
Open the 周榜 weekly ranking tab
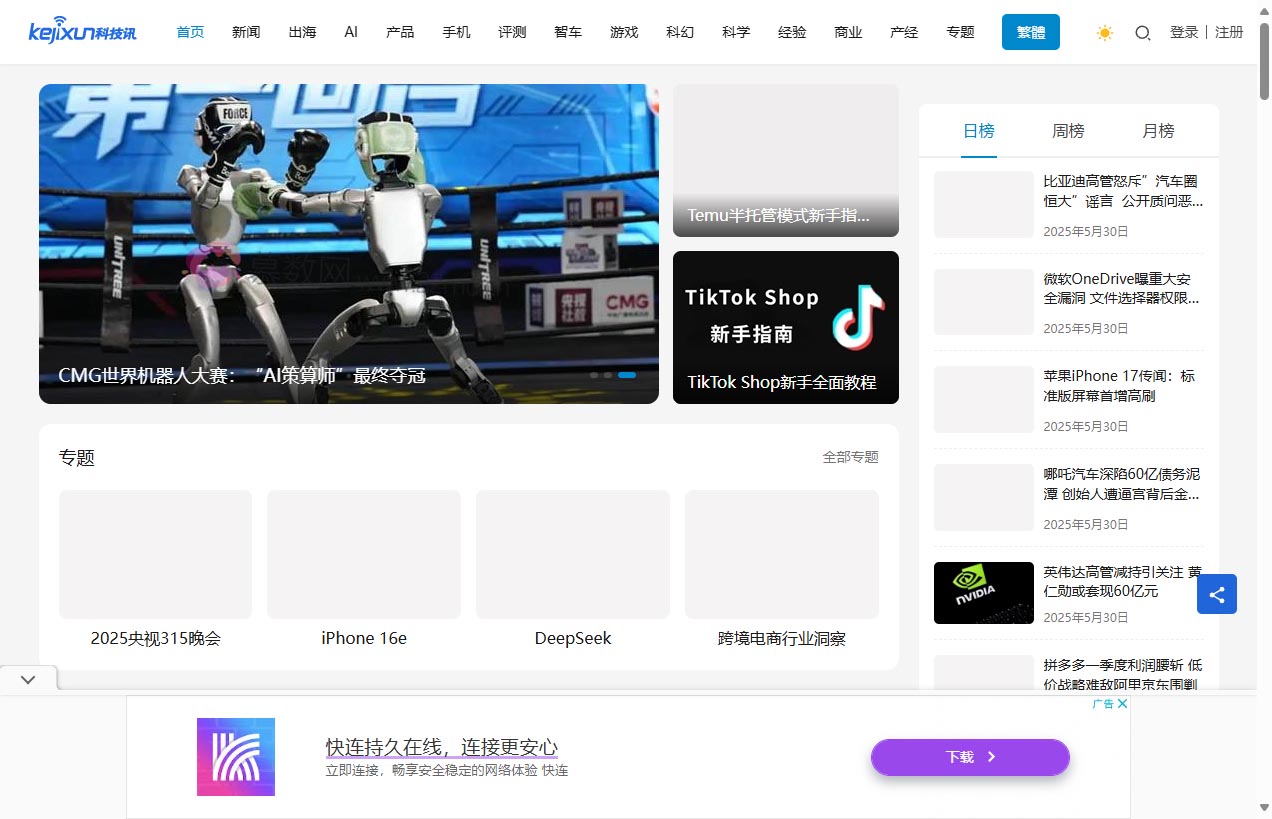(1068, 131)
